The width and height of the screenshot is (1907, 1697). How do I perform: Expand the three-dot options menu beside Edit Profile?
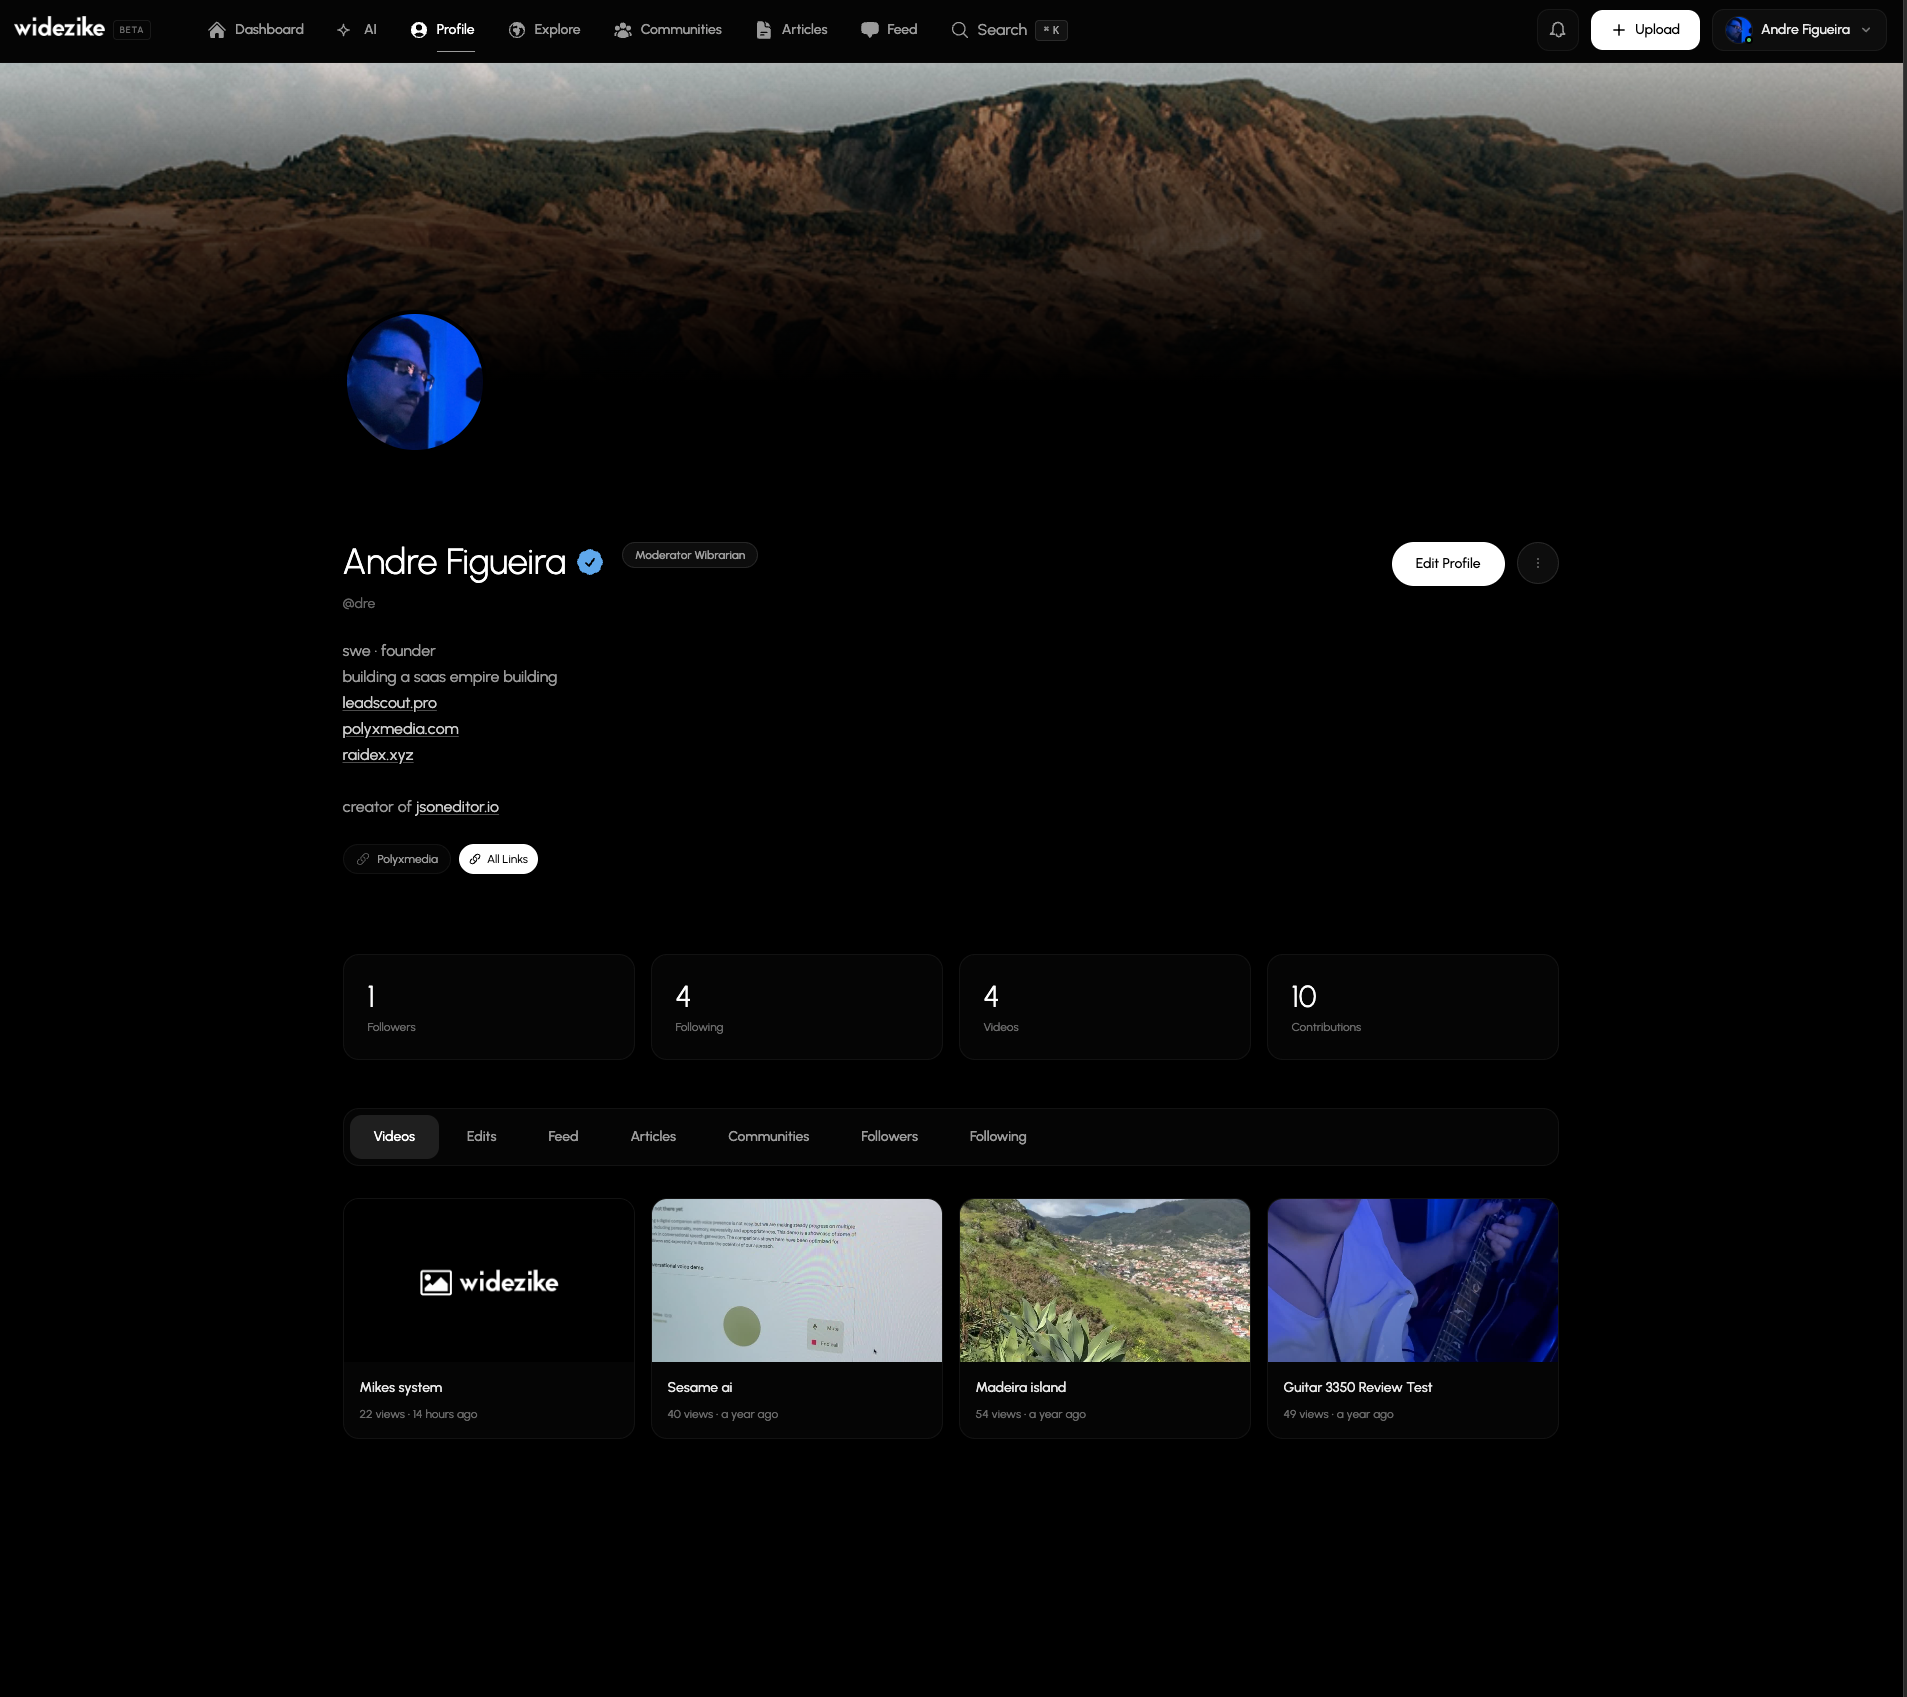click(x=1537, y=563)
